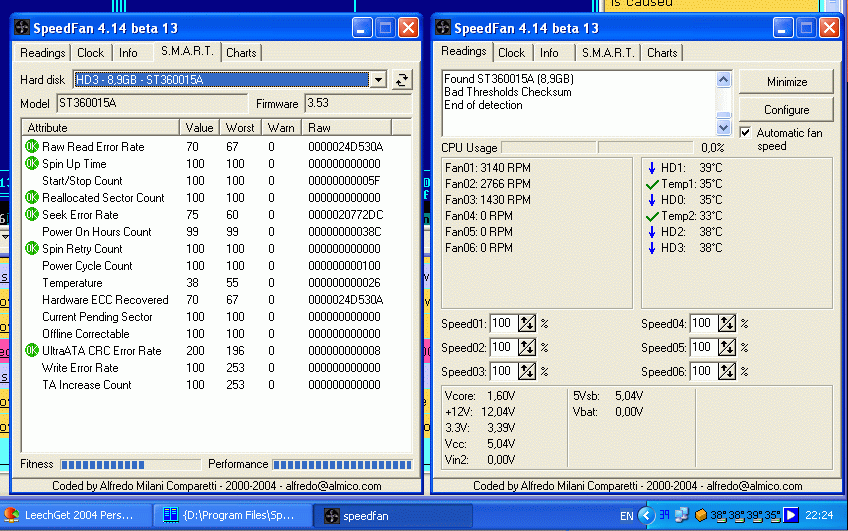Click the blue down arrow next to HD0
848x531 pixels.
click(652, 200)
